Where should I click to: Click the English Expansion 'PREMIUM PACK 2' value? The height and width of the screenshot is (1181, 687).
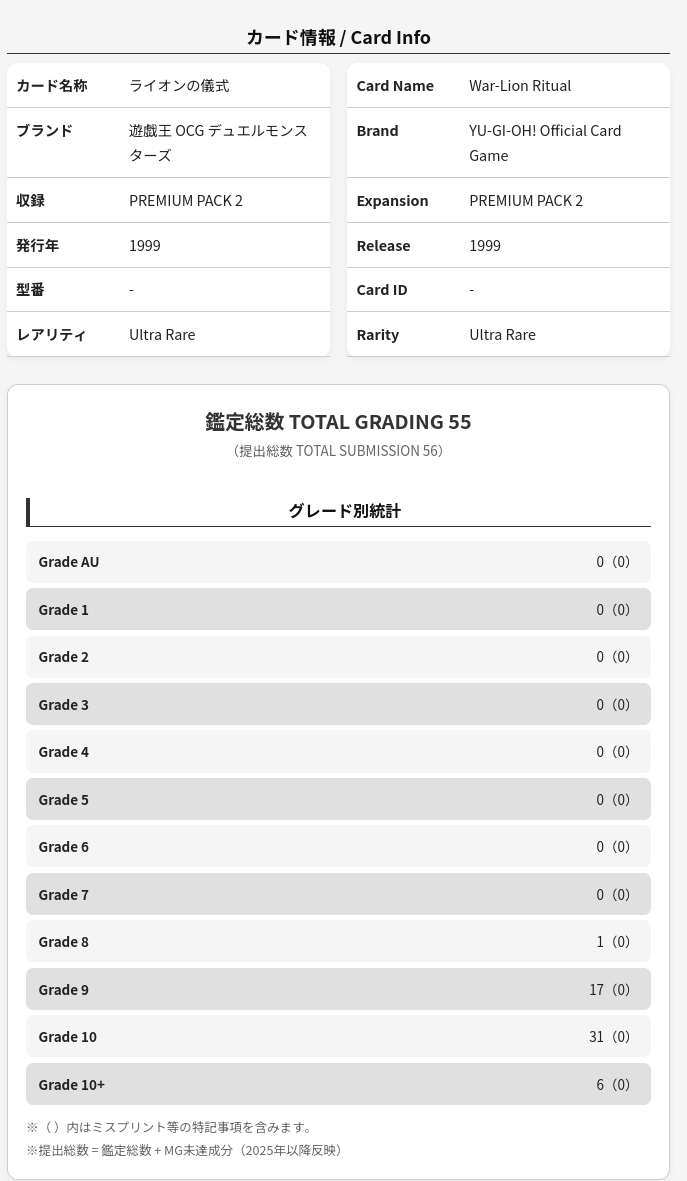pyautogui.click(x=526, y=200)
